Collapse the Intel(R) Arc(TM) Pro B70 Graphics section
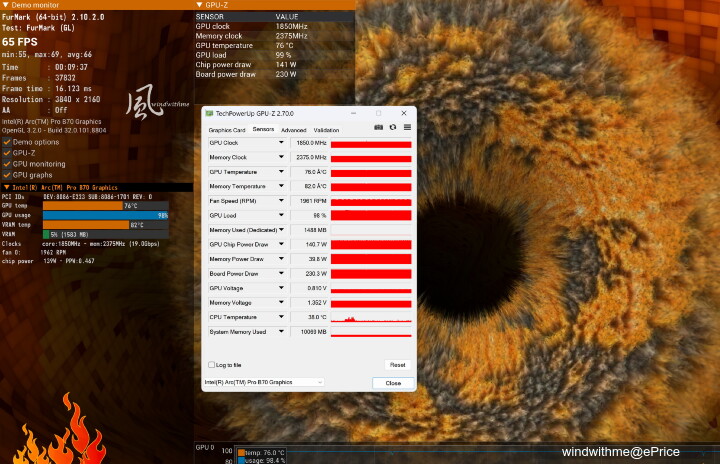 coord(6,187)
